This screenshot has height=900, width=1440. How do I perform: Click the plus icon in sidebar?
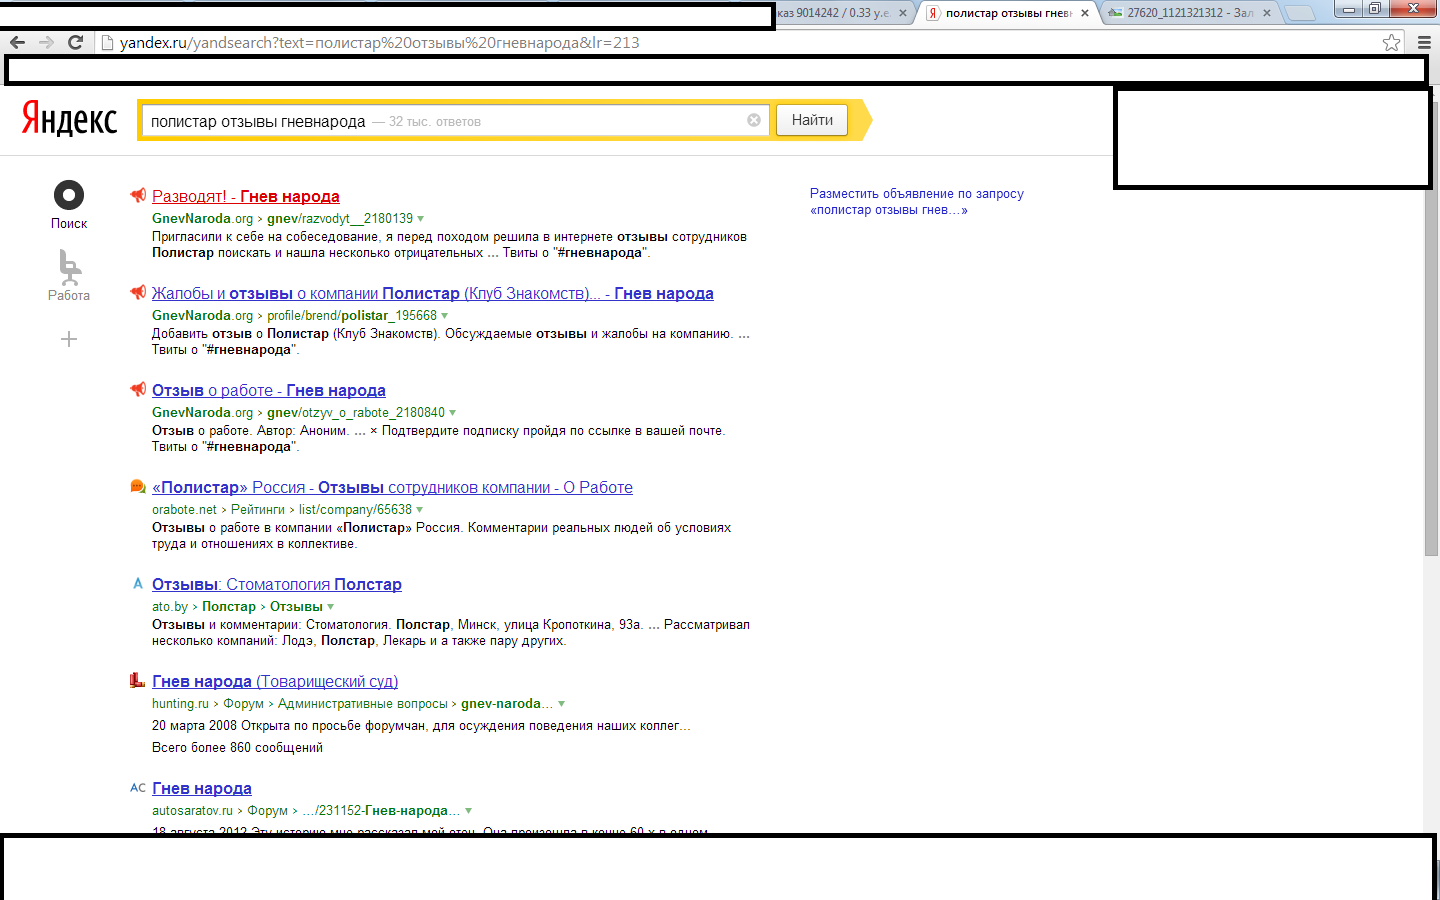click(69, 339)
